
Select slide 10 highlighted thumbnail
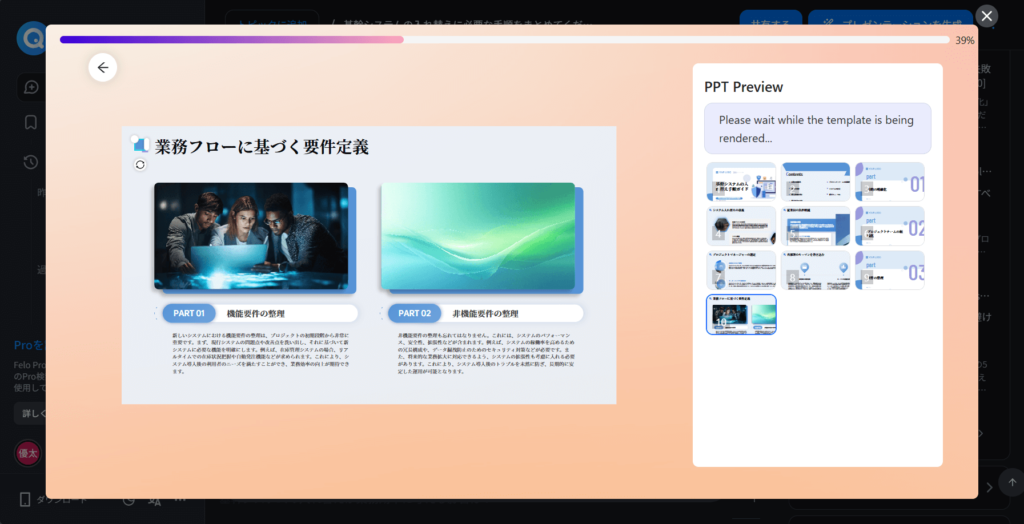[741, 314]
